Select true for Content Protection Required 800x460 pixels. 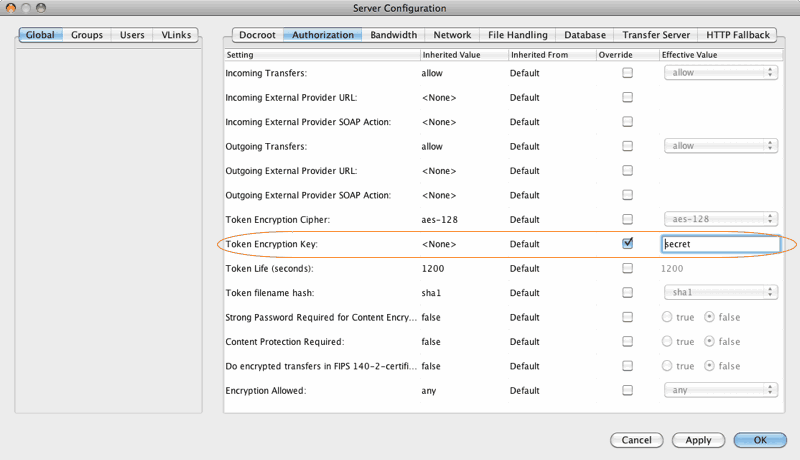[668, 341]
